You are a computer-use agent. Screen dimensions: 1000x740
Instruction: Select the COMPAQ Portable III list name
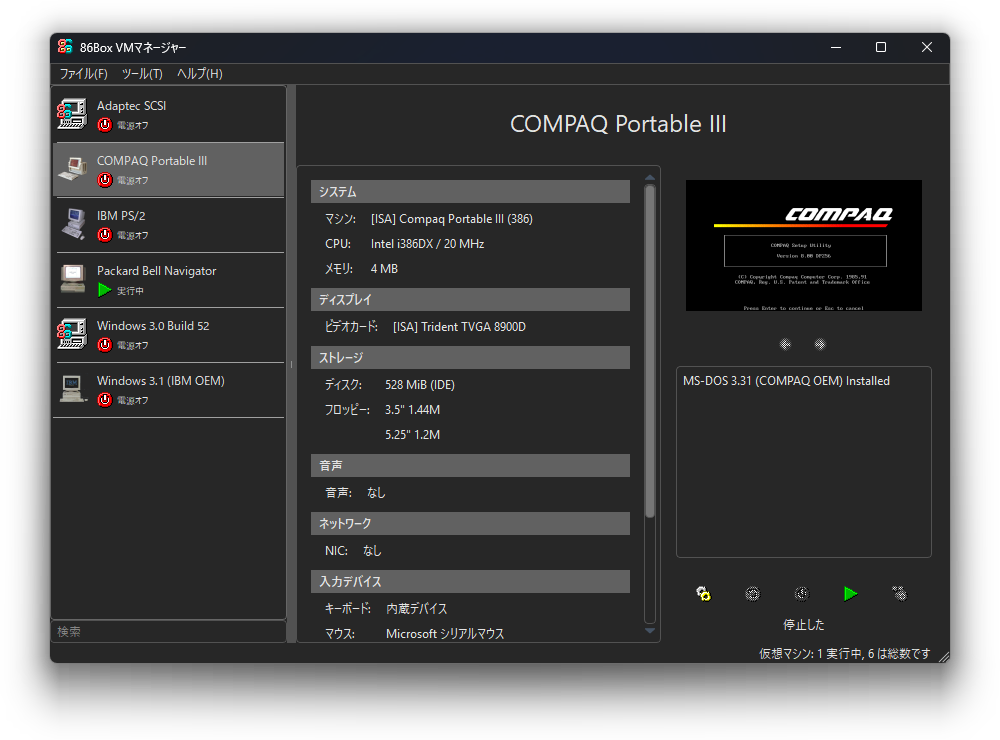click(152, 161)
